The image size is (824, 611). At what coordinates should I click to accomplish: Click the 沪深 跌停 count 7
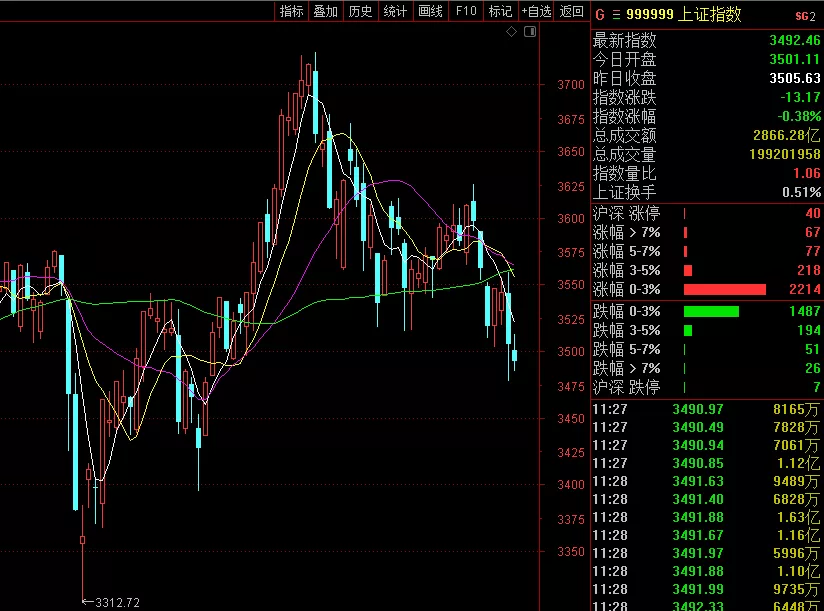pyautogui.click(x=817, y=387)
